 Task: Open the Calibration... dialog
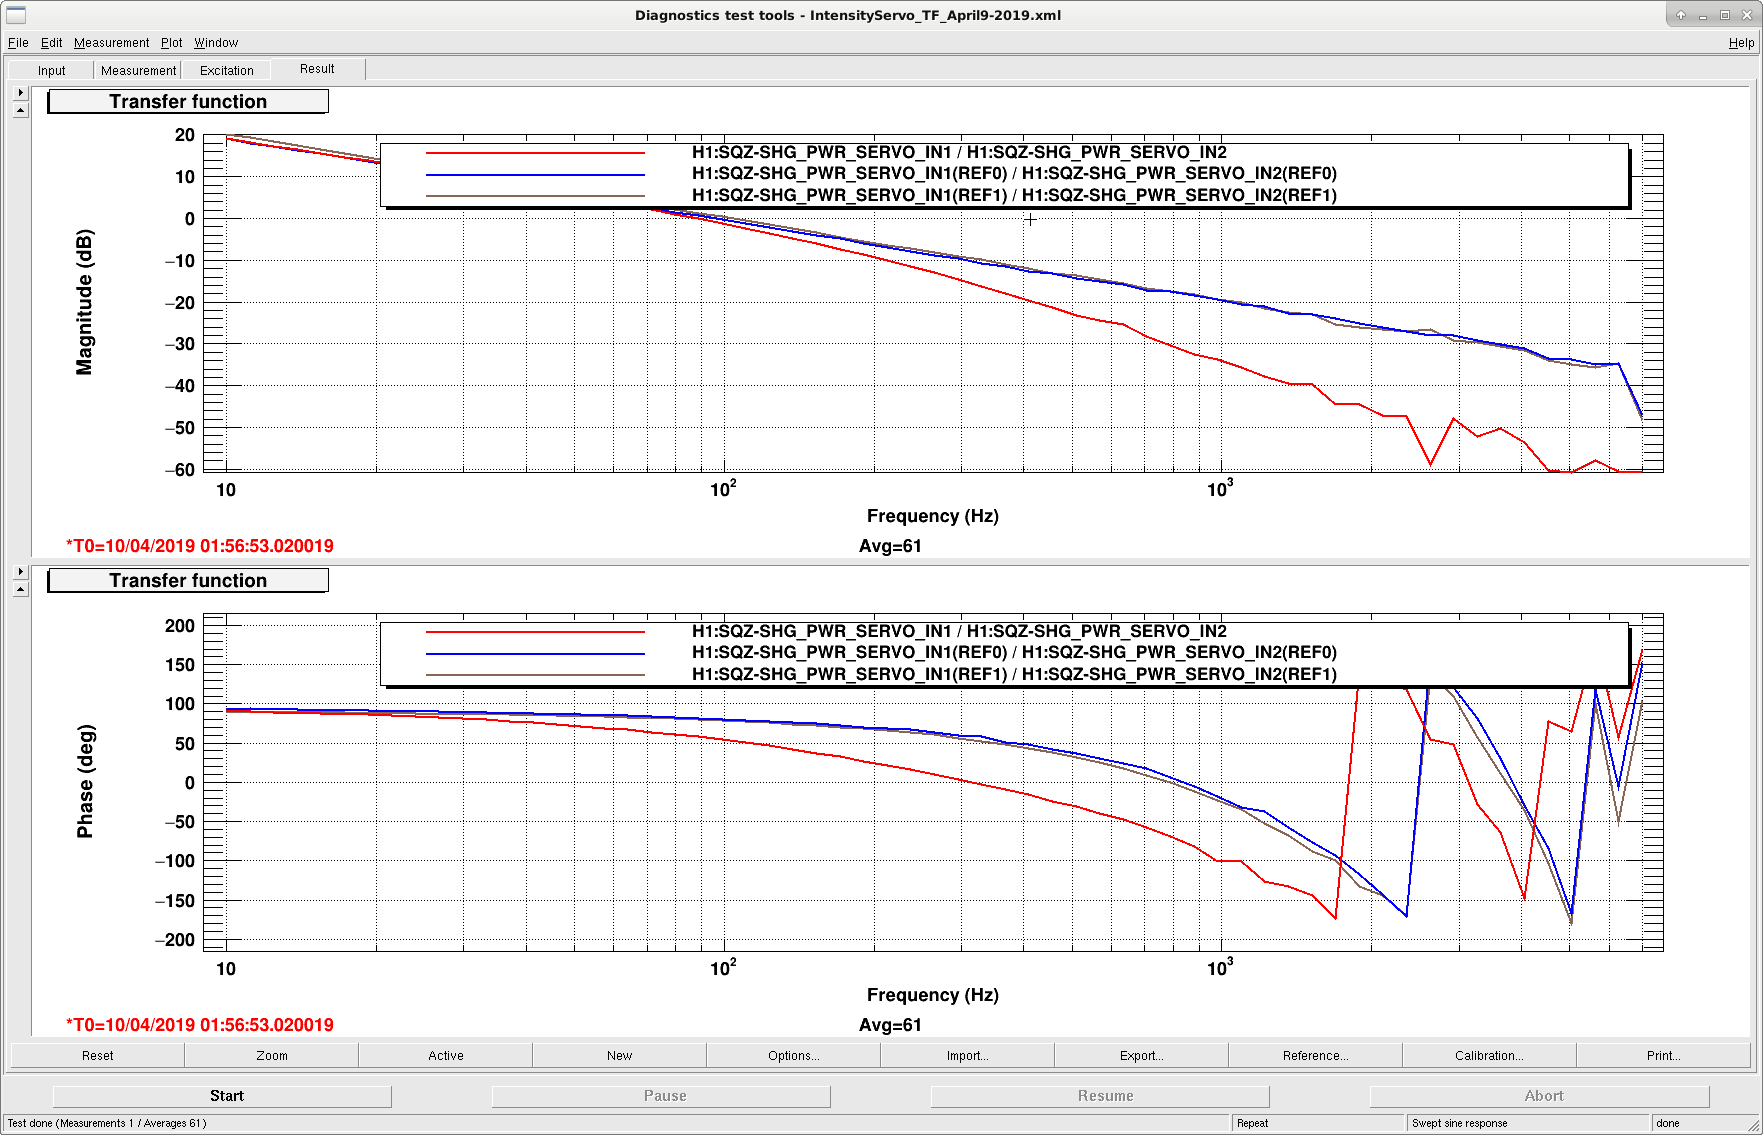tap(1489, 1055)
